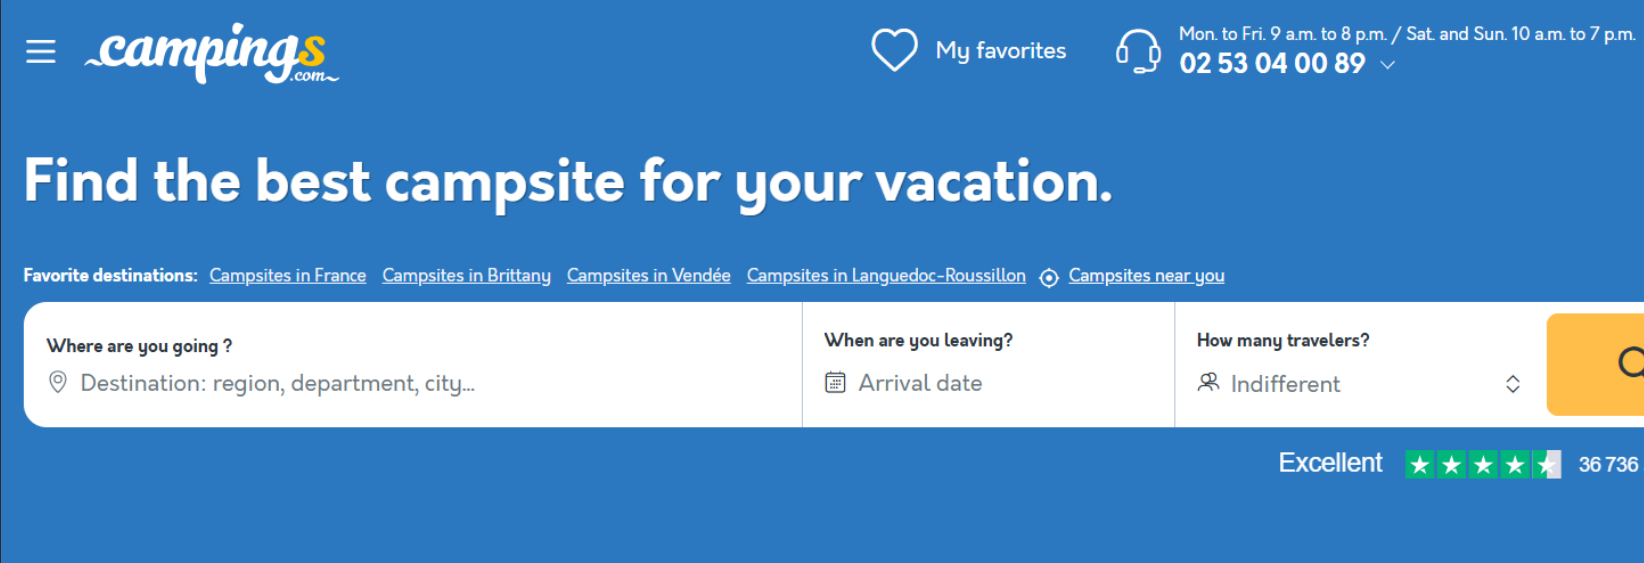Screen dimensions: 1644x563
Task: Expand the phone number chevron
Action: [1388, 65]
